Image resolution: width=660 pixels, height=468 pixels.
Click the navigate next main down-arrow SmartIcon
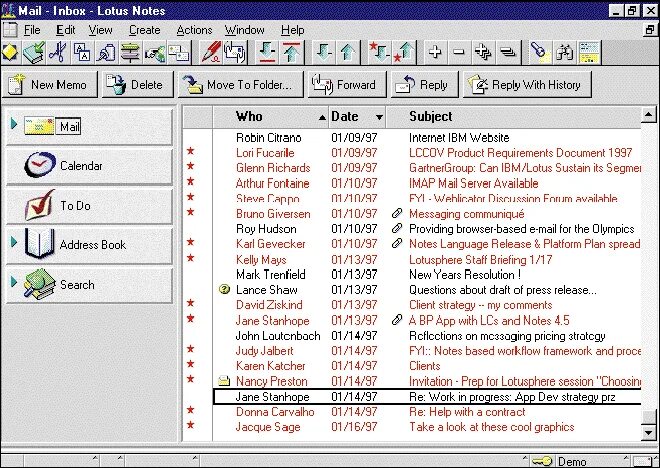click(267, 53)
